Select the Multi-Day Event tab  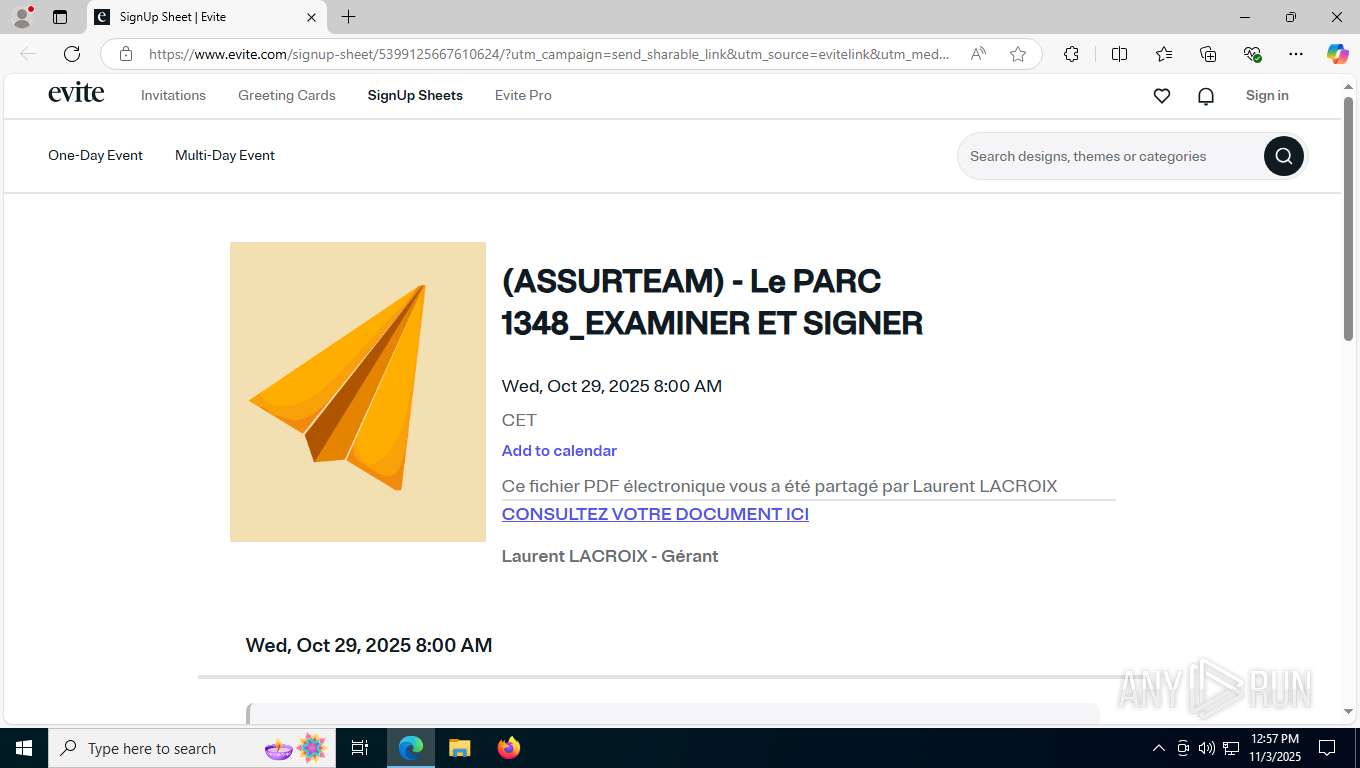[x=225, y=156]
